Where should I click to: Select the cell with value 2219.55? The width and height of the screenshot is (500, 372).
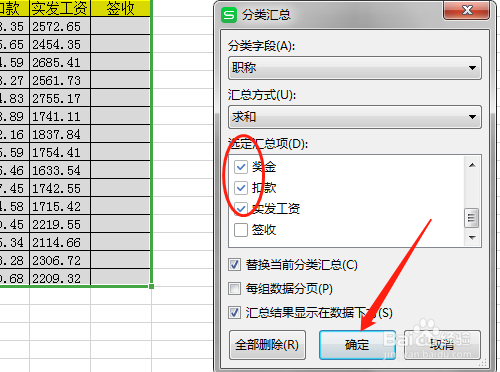tap(60, 224)
